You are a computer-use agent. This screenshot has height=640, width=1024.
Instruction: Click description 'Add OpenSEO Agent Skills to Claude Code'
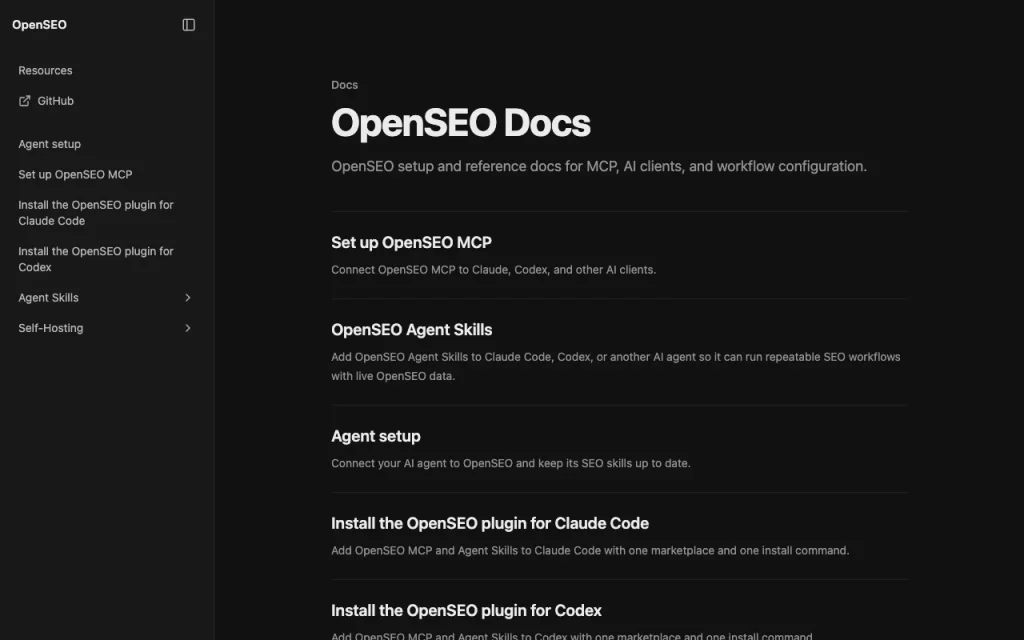pos(616,366)
